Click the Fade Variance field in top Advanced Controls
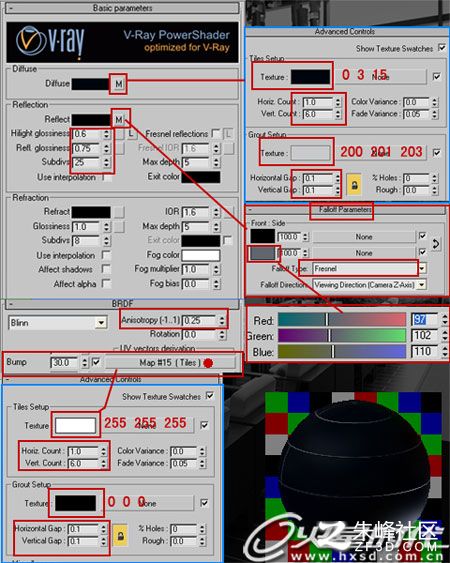This screenshot has height=563, width=450. point(417,114)
